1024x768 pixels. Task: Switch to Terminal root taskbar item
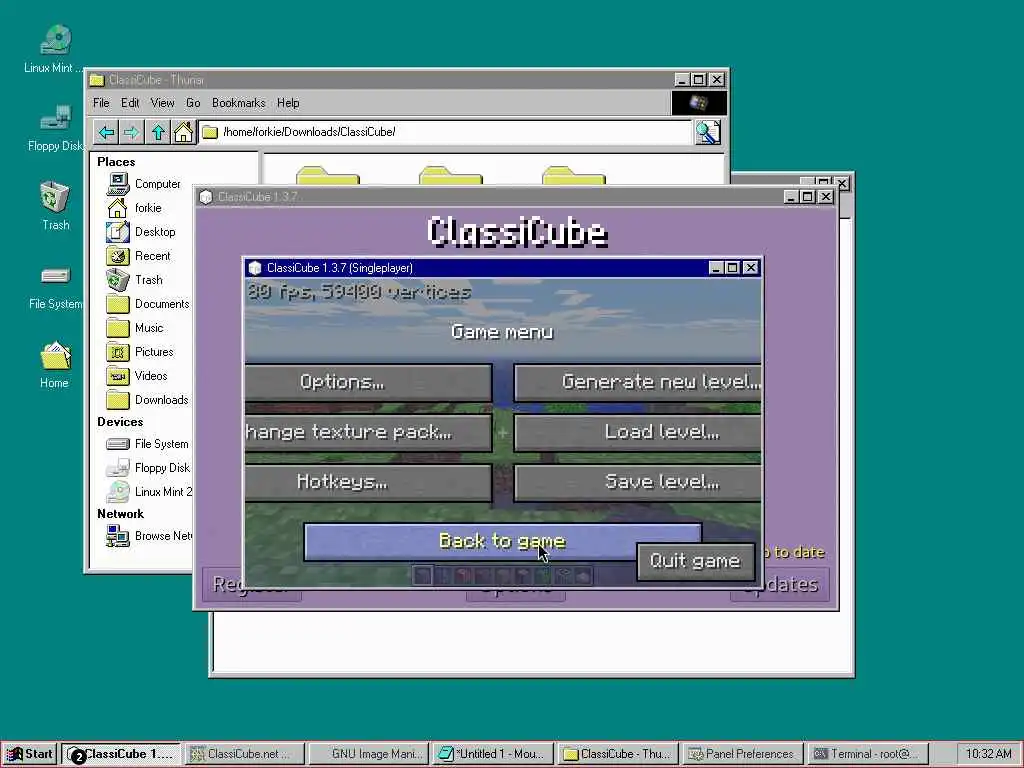[867, 754]
